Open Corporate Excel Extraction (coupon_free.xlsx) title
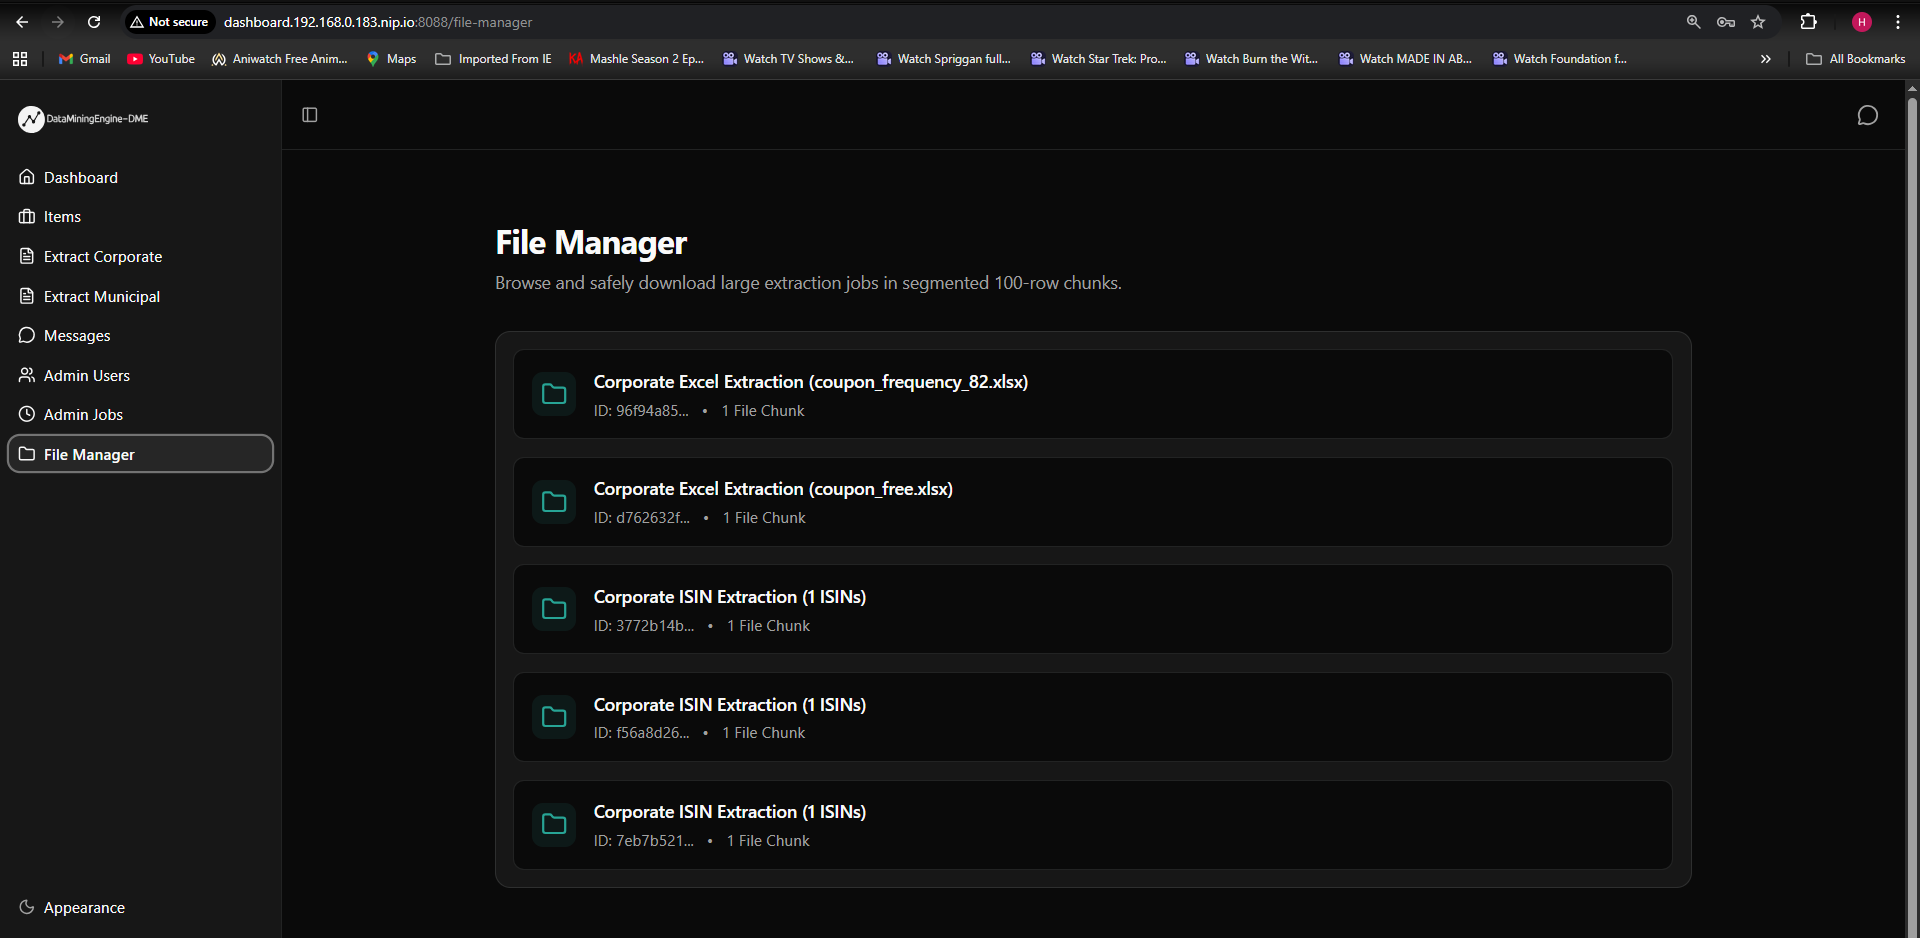This screenshot has width=1920, height=938. (773, 489)
